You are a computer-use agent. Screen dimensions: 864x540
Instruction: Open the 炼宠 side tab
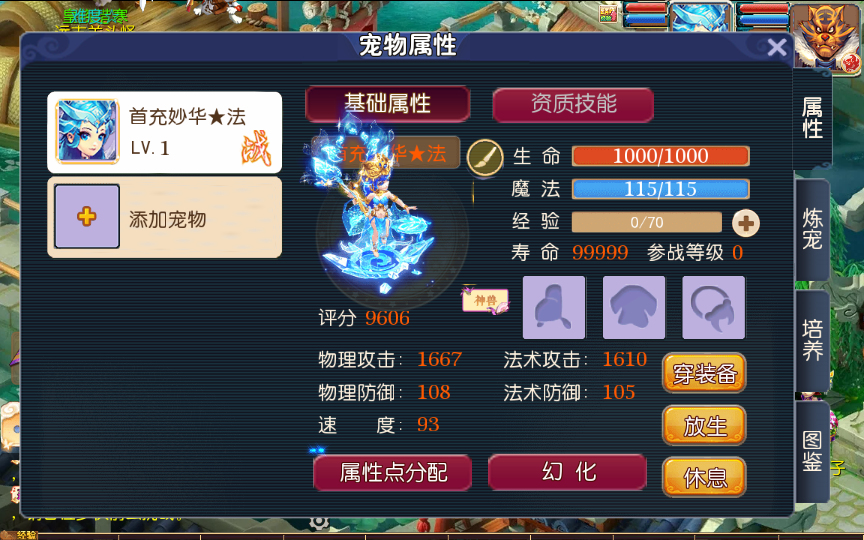[812, 229]
